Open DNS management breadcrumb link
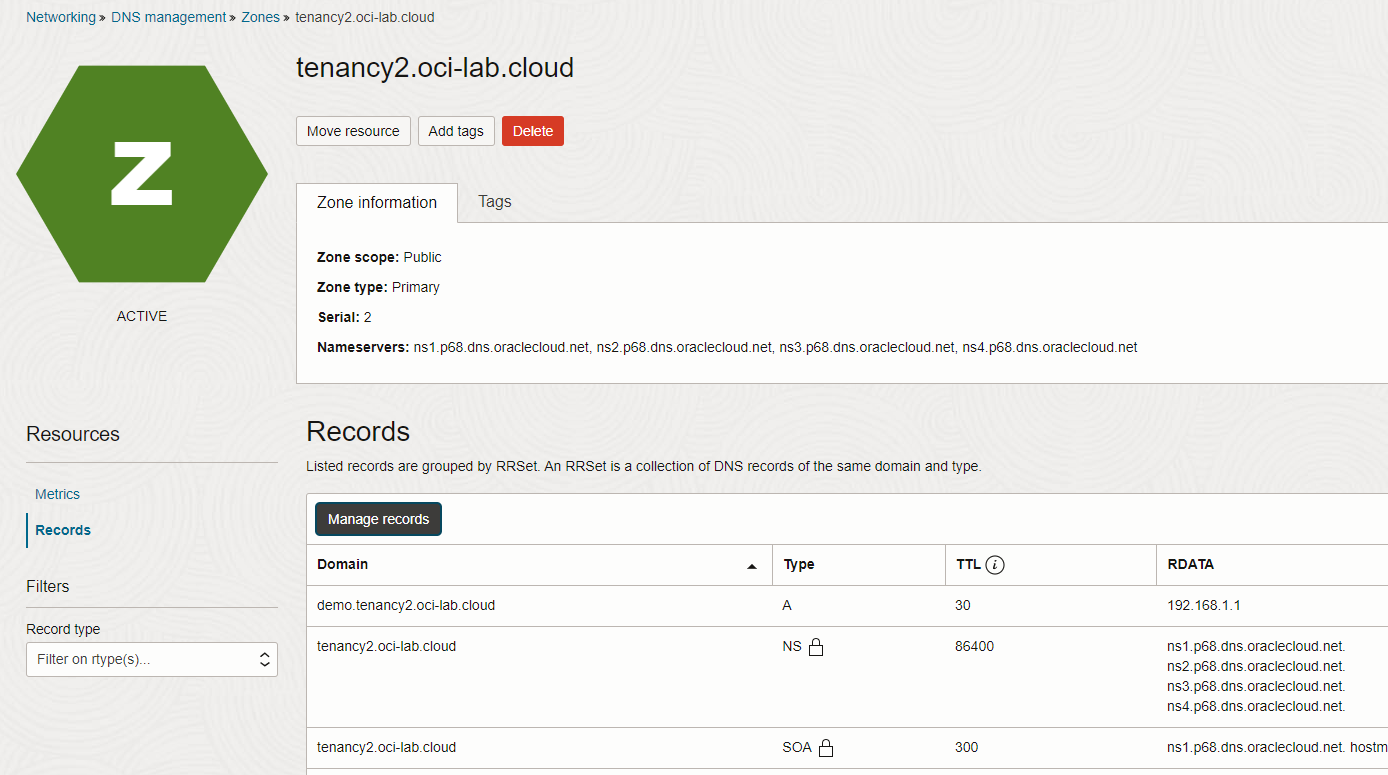 click(x=169, y=17)
